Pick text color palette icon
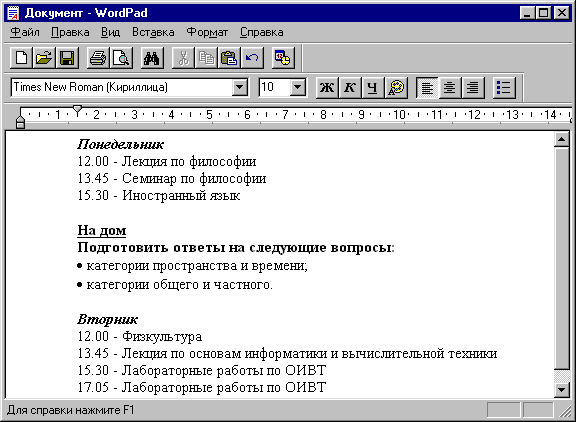 [396, 88]
